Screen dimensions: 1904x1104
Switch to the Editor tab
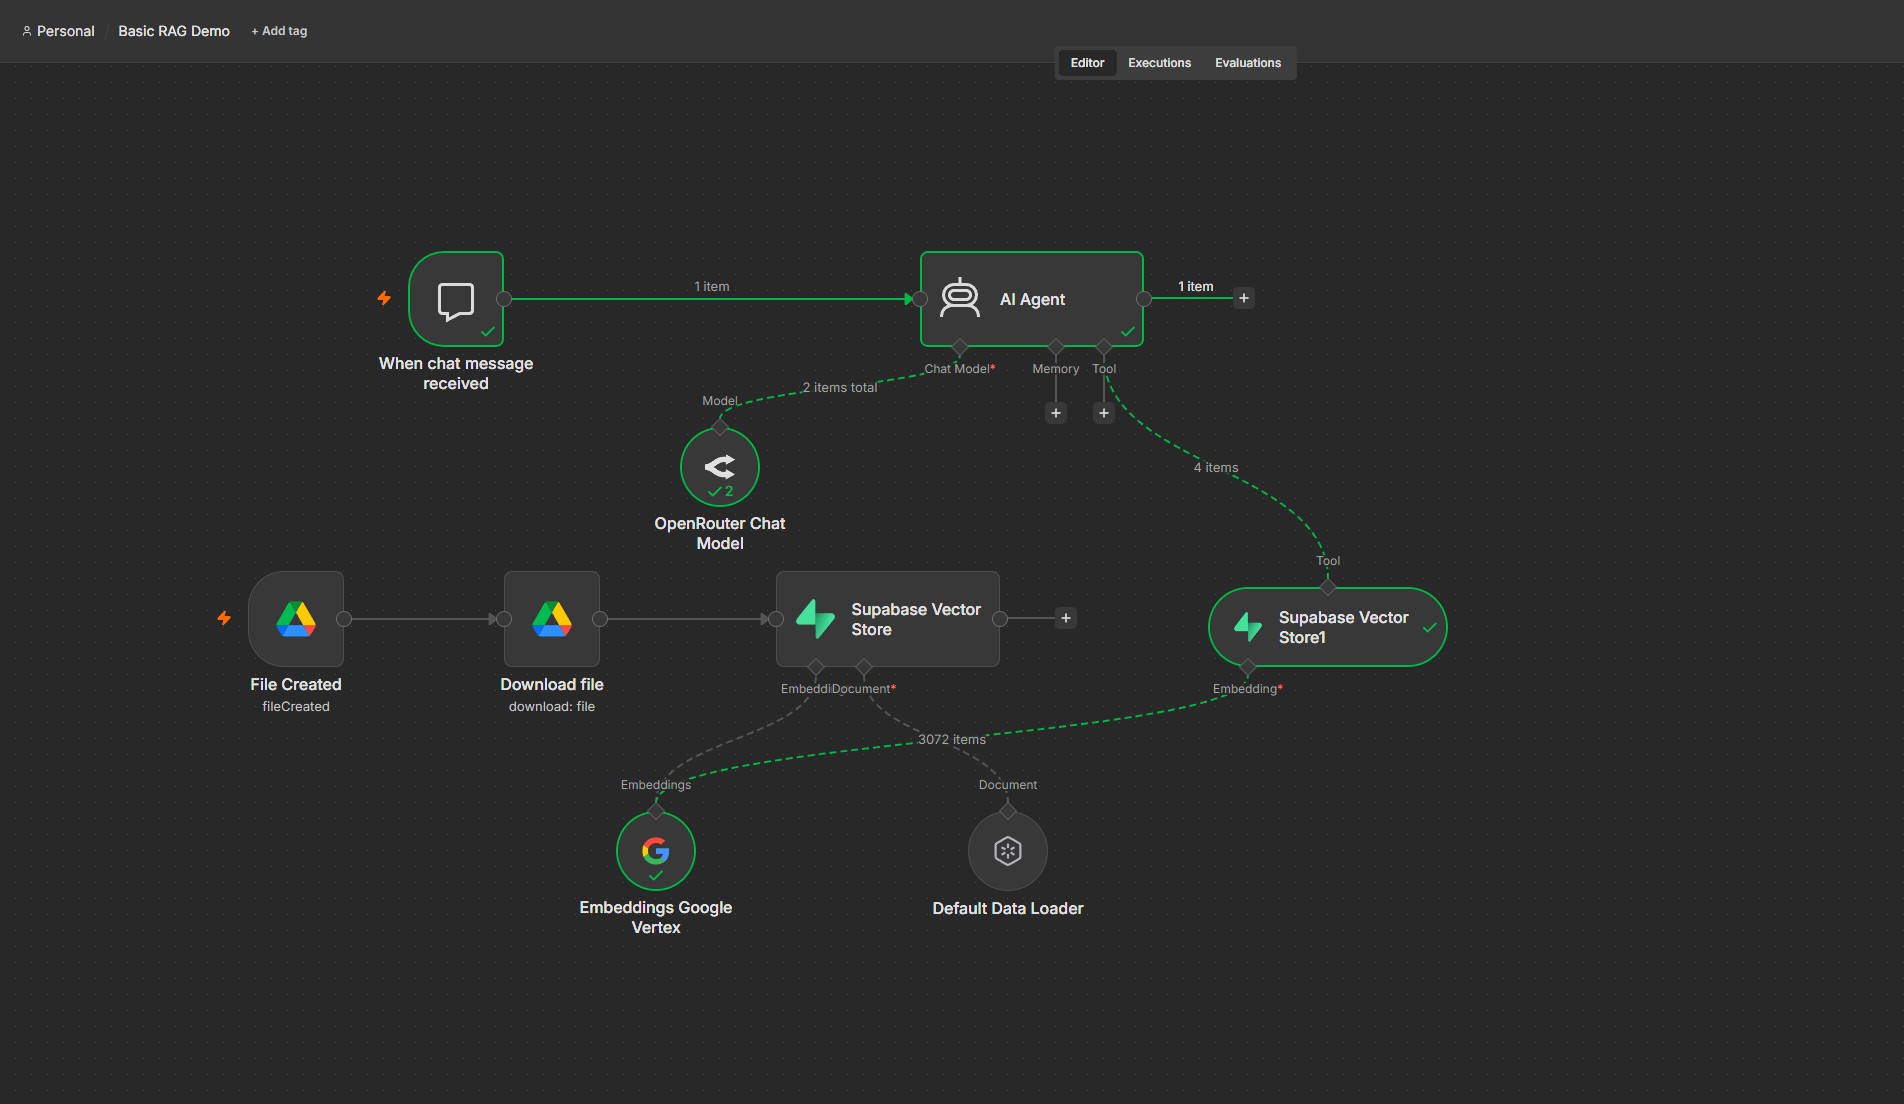pyautogui.click(x=1087, y=63)
